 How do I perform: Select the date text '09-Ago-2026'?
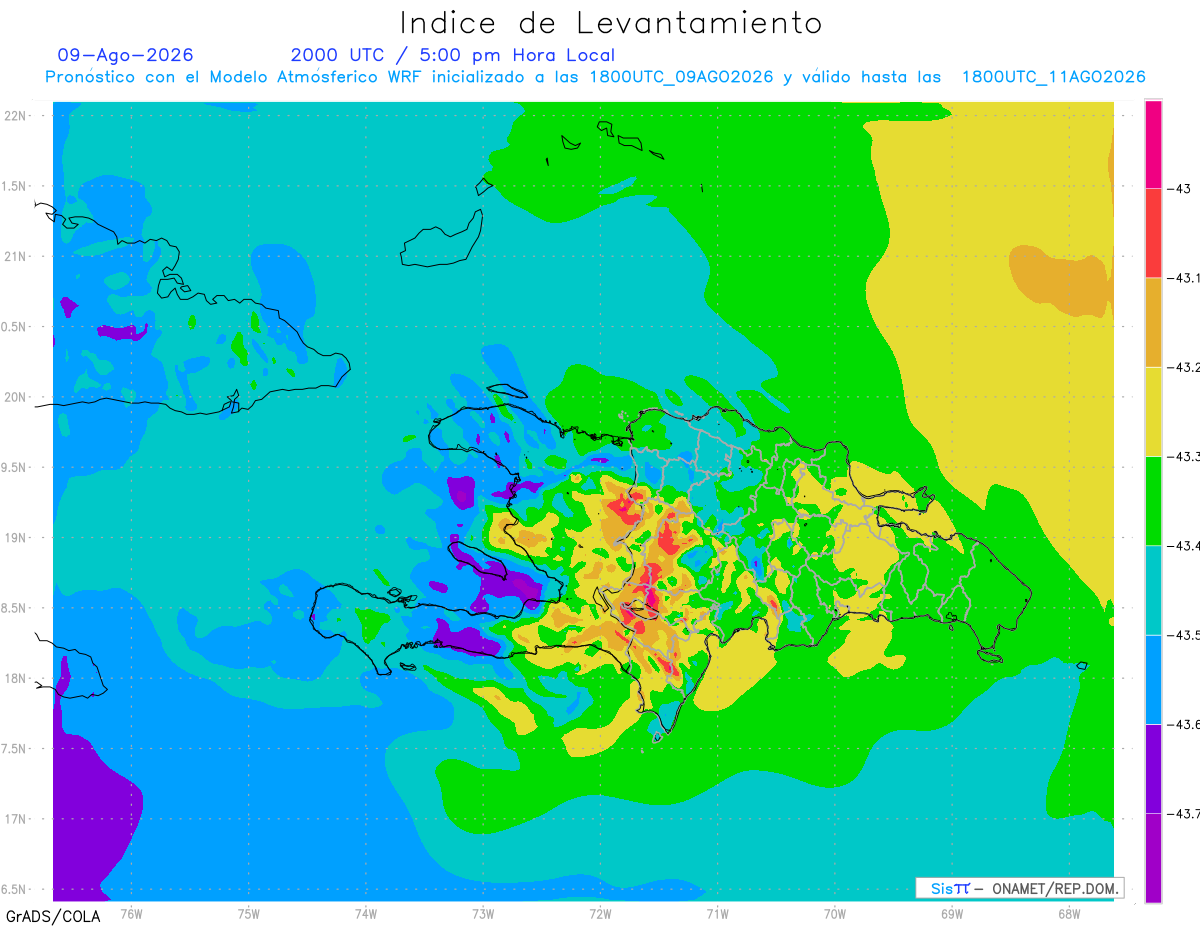click(x=126, y=55)
